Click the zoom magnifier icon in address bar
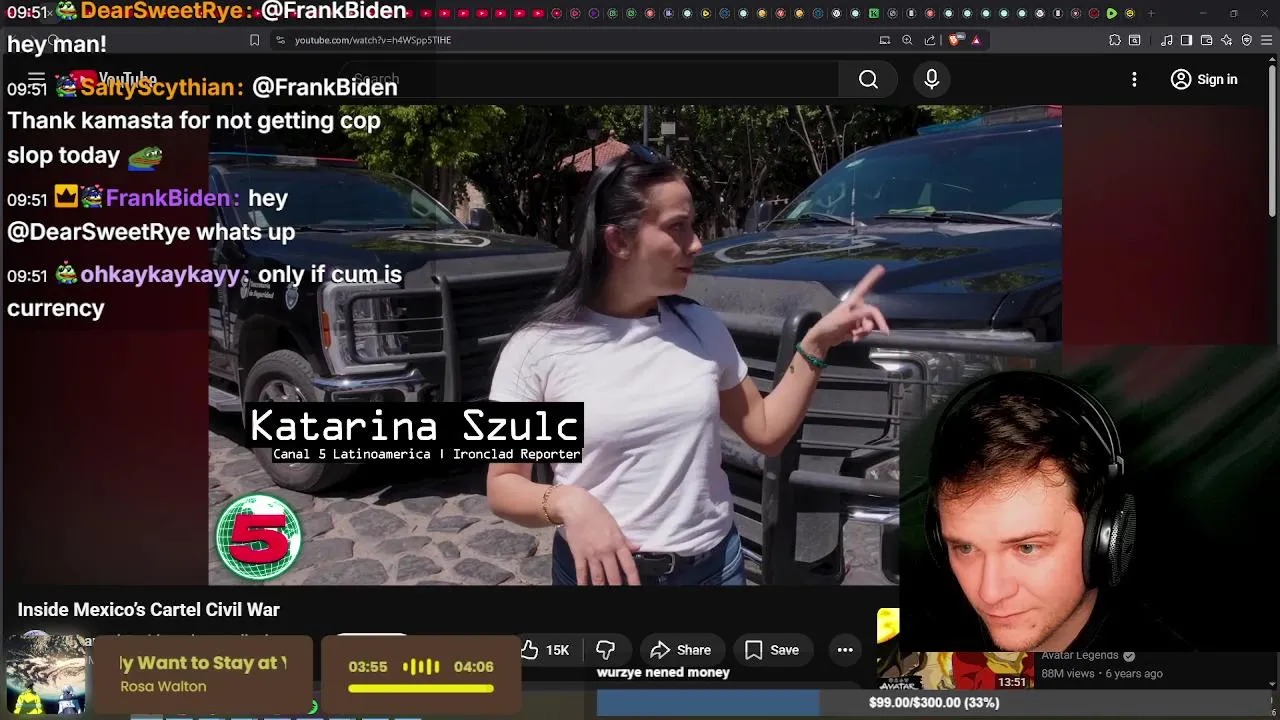1280x720 pixels. coord(907,40)
